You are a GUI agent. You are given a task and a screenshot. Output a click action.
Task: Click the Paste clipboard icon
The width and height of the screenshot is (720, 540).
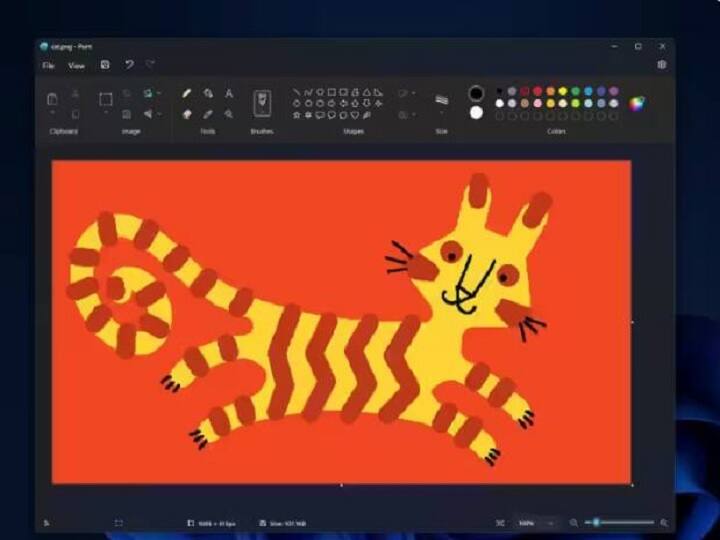coord(52,99)
